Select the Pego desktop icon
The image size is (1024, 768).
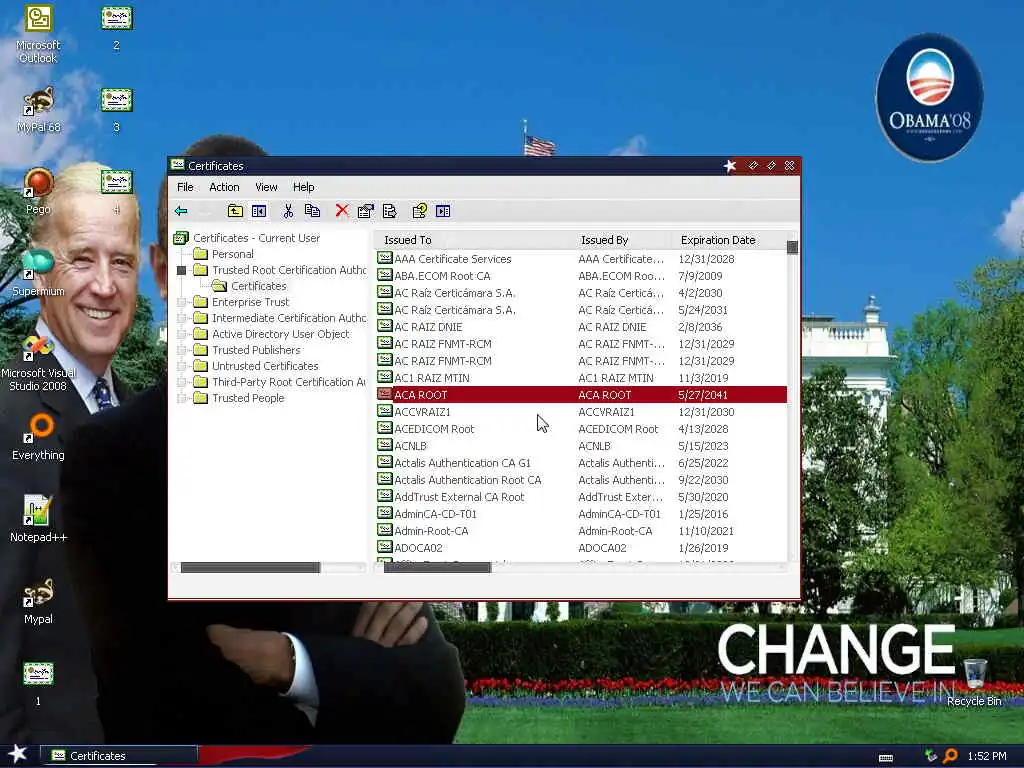pos(38,192)
